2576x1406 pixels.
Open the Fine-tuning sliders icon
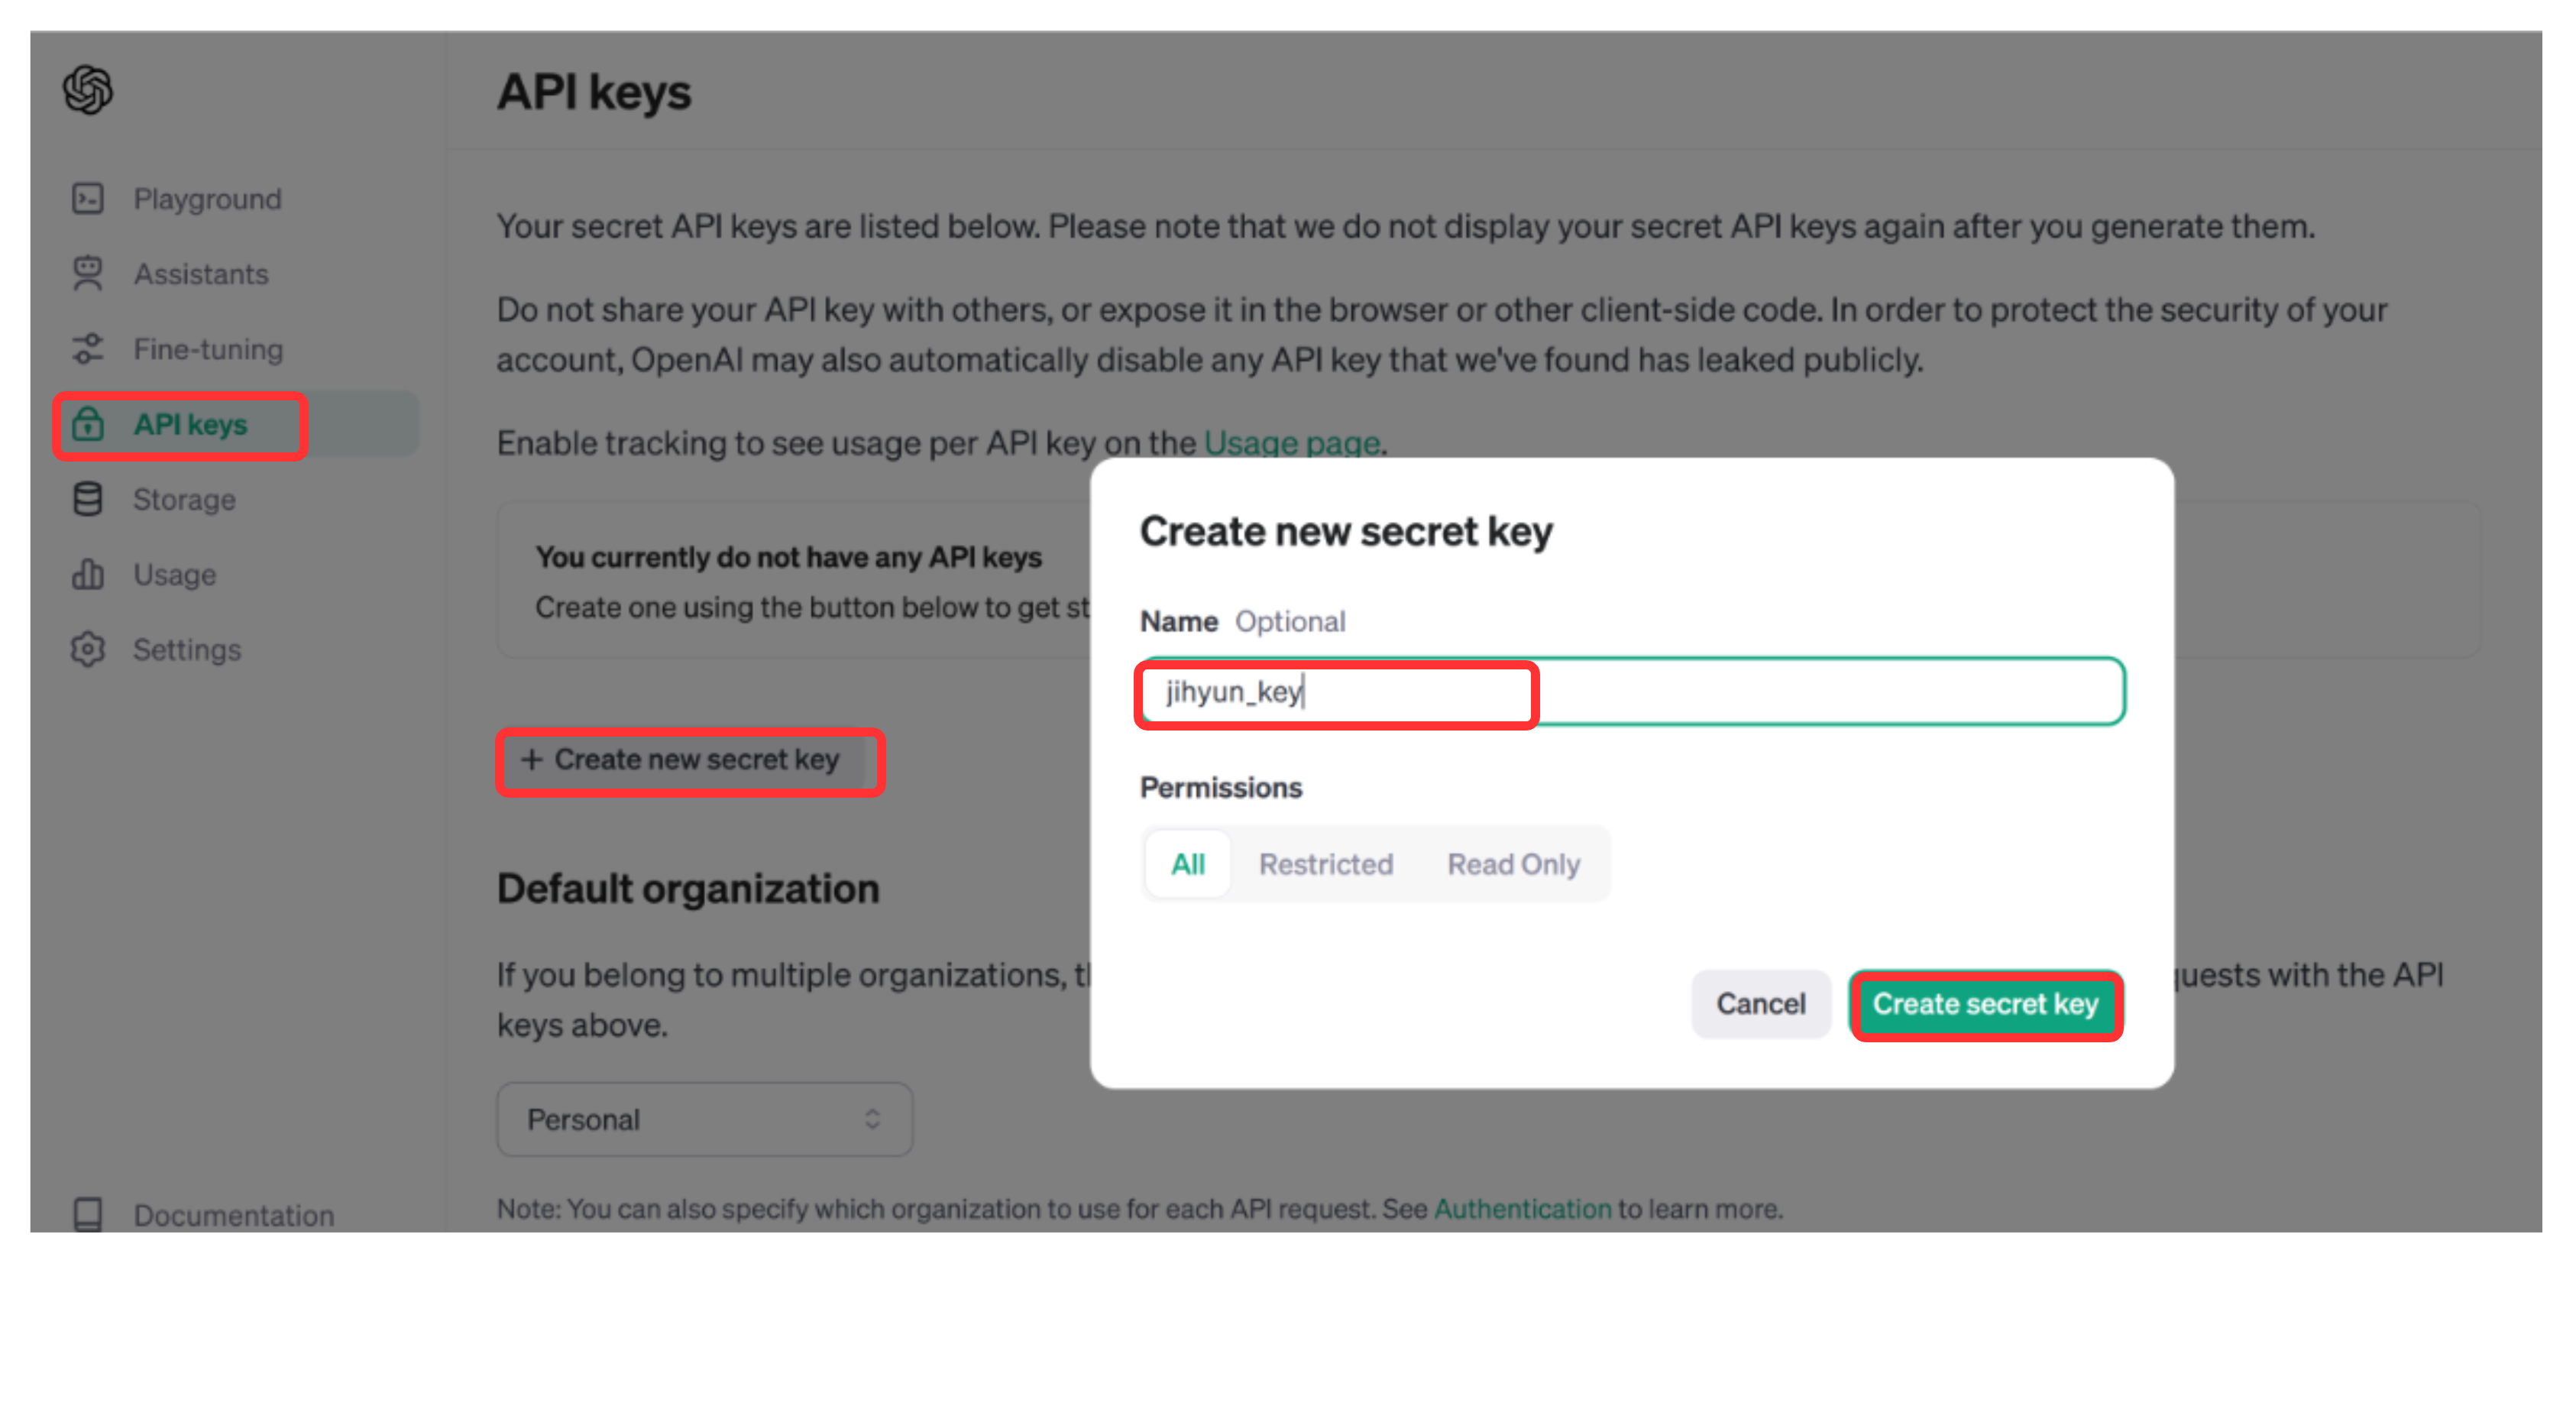point(88,349)
